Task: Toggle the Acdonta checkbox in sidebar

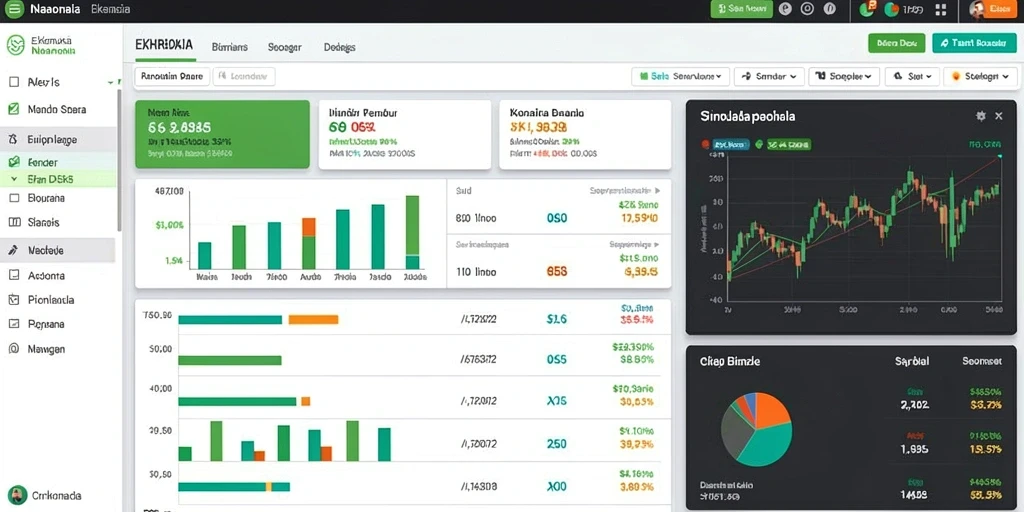Action: click(14, 276)
